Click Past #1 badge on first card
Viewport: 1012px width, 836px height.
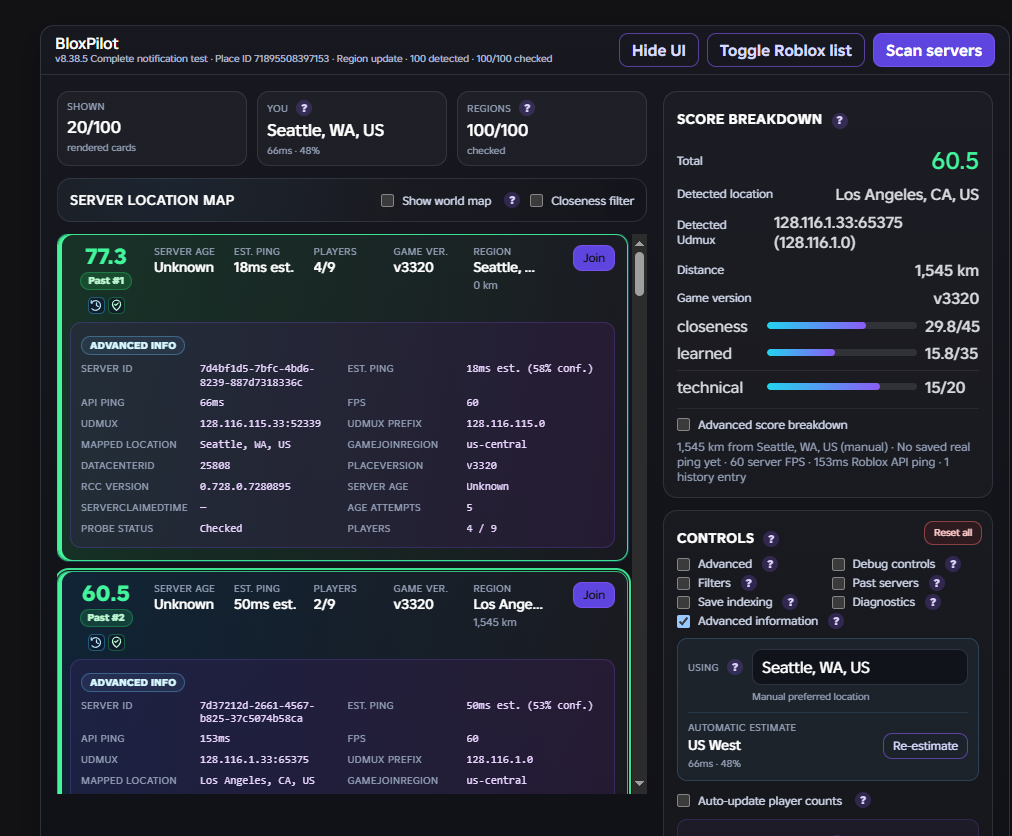(x=106, y=281)
